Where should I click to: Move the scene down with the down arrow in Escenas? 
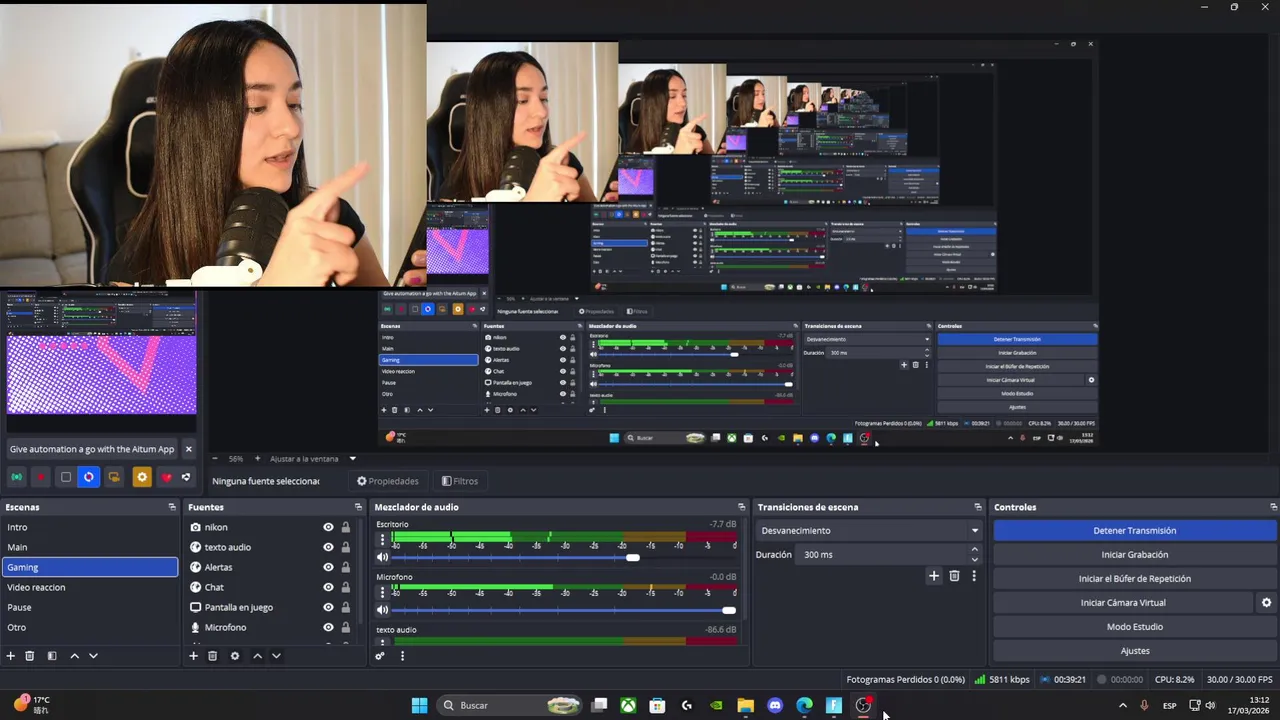tap(93, 656)
